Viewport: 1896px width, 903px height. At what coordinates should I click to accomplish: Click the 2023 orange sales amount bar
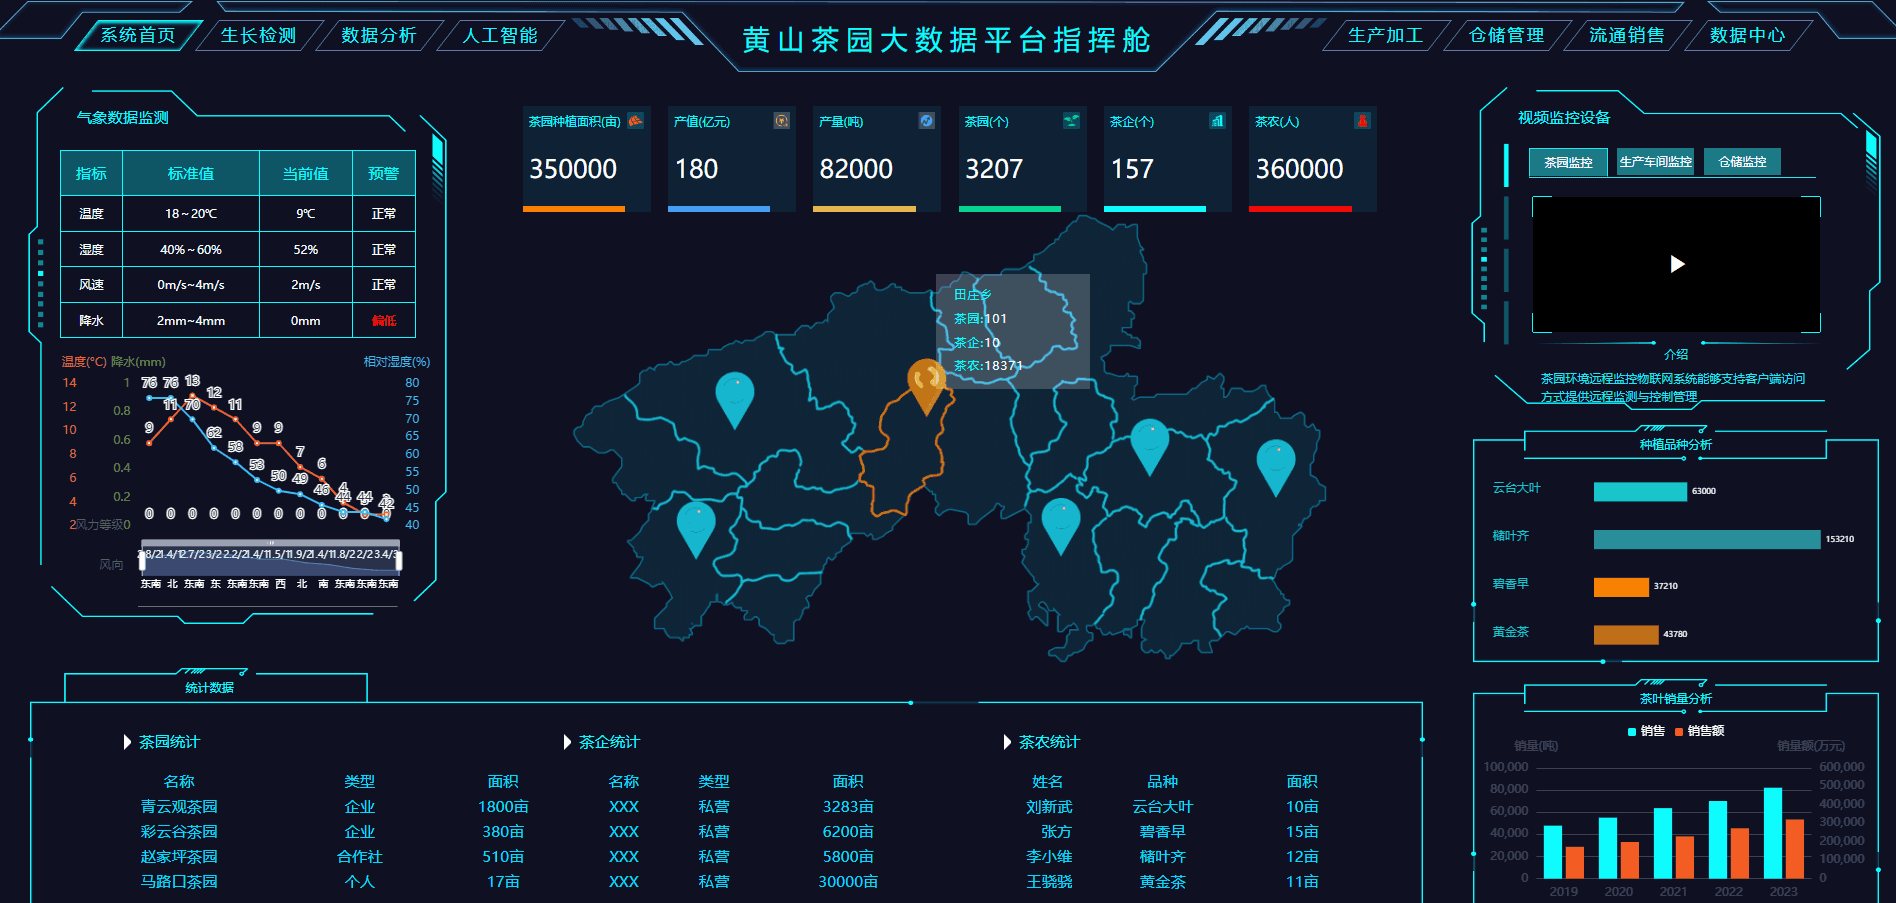point(1795,849)
